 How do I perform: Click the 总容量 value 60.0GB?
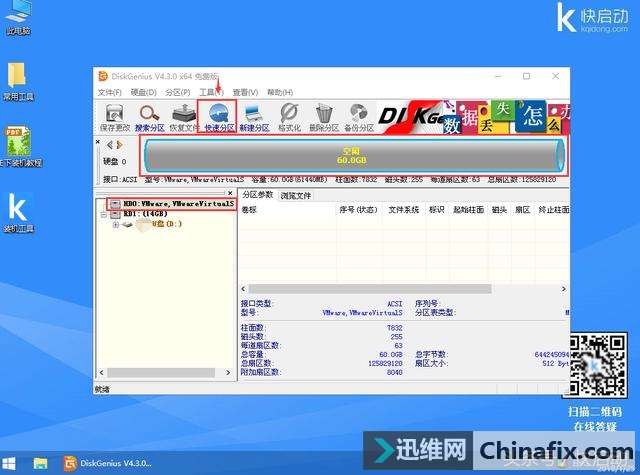pos(391,355)
